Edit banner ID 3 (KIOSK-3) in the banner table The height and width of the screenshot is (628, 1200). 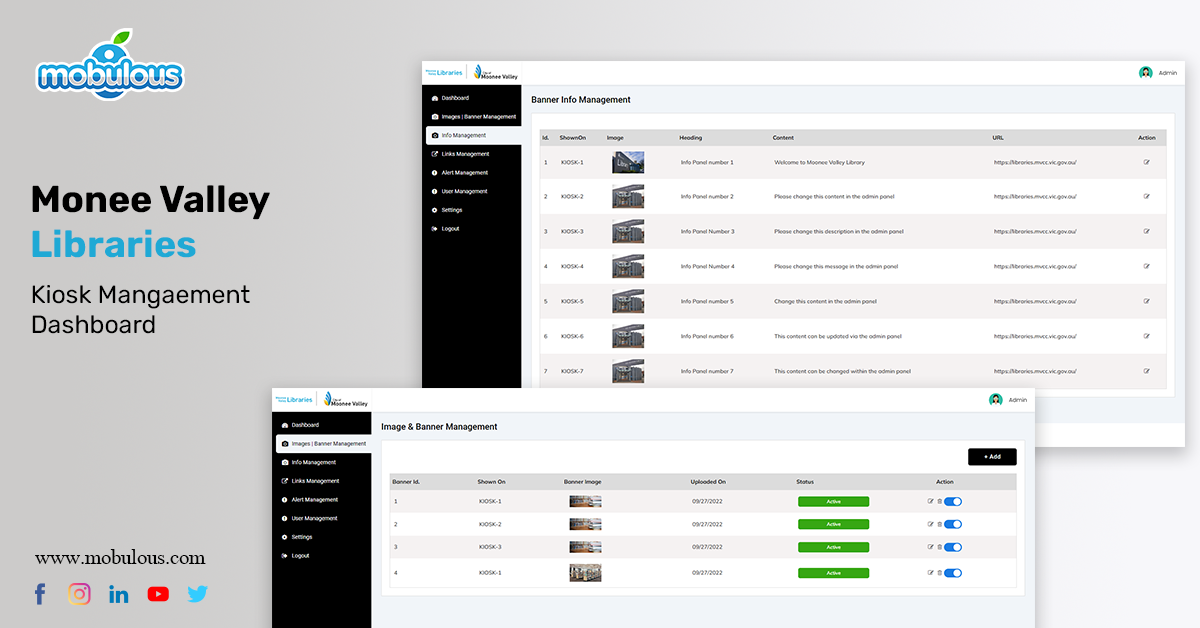(931, 547)
